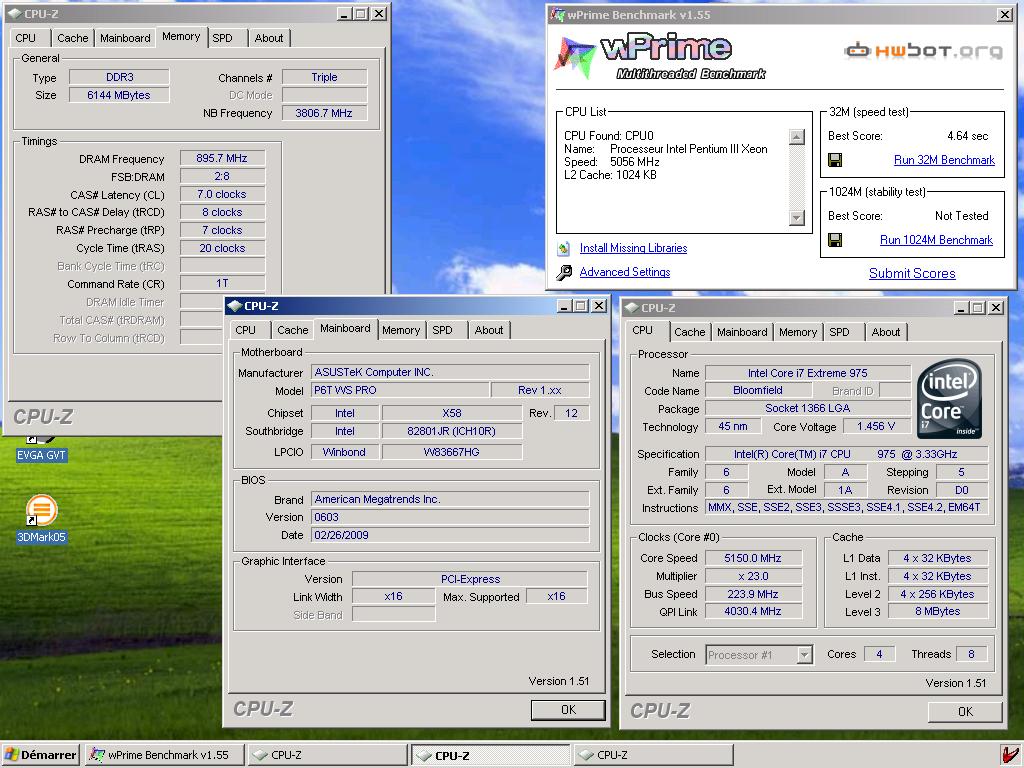Switch to About tab in Memory CPU-Z window

click(x=269, y=38)
